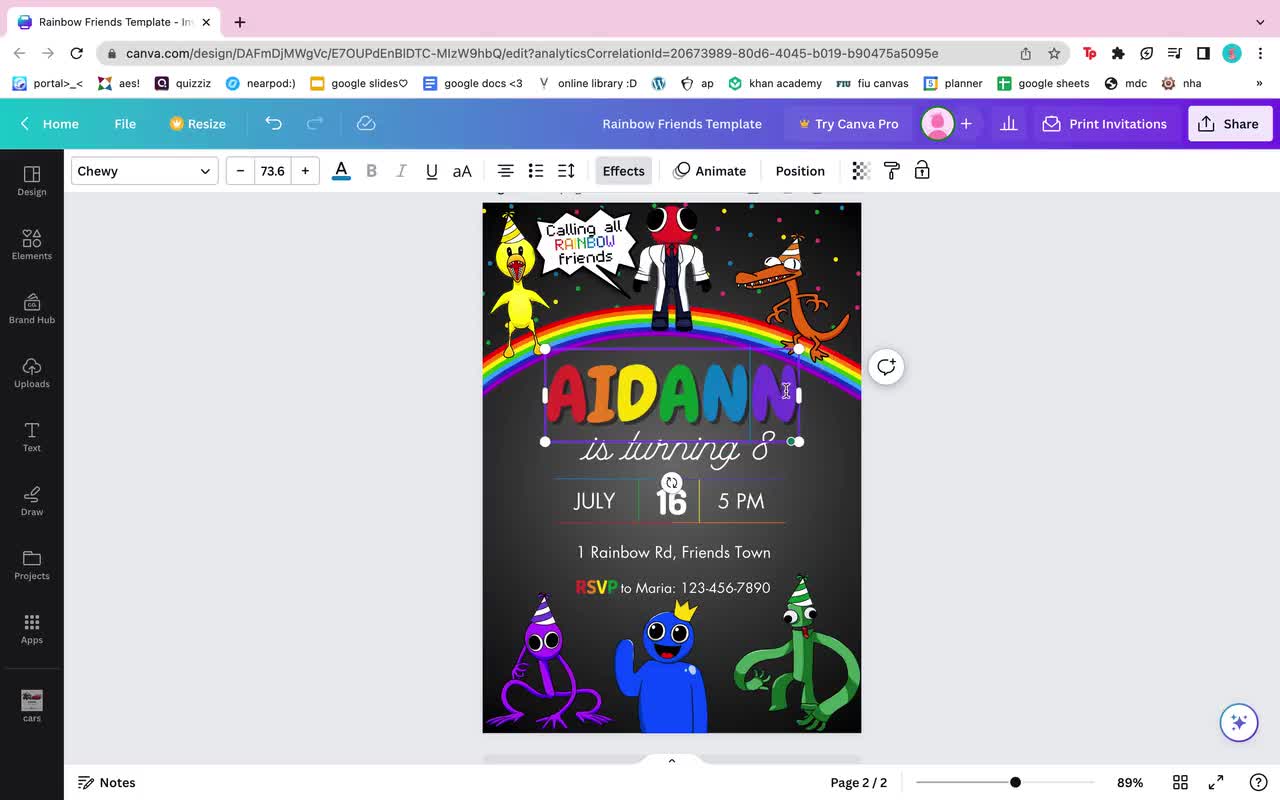Open the File menu
This screenshot has height=800, width=1280.
(x=125, y=123)
